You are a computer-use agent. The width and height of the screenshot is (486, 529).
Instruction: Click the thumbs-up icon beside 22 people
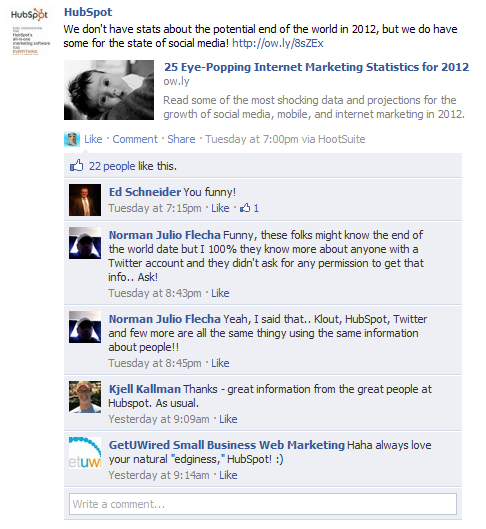(77, 166)
